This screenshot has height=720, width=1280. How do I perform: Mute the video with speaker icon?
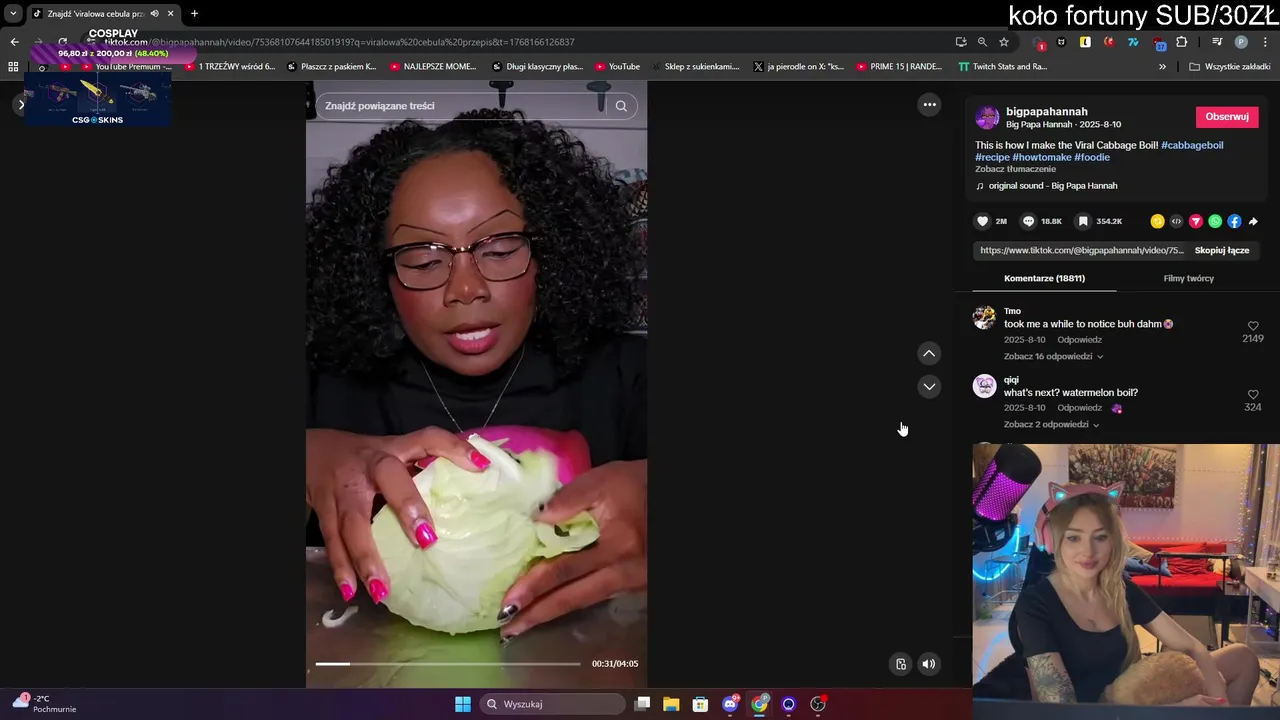[929, 664]
